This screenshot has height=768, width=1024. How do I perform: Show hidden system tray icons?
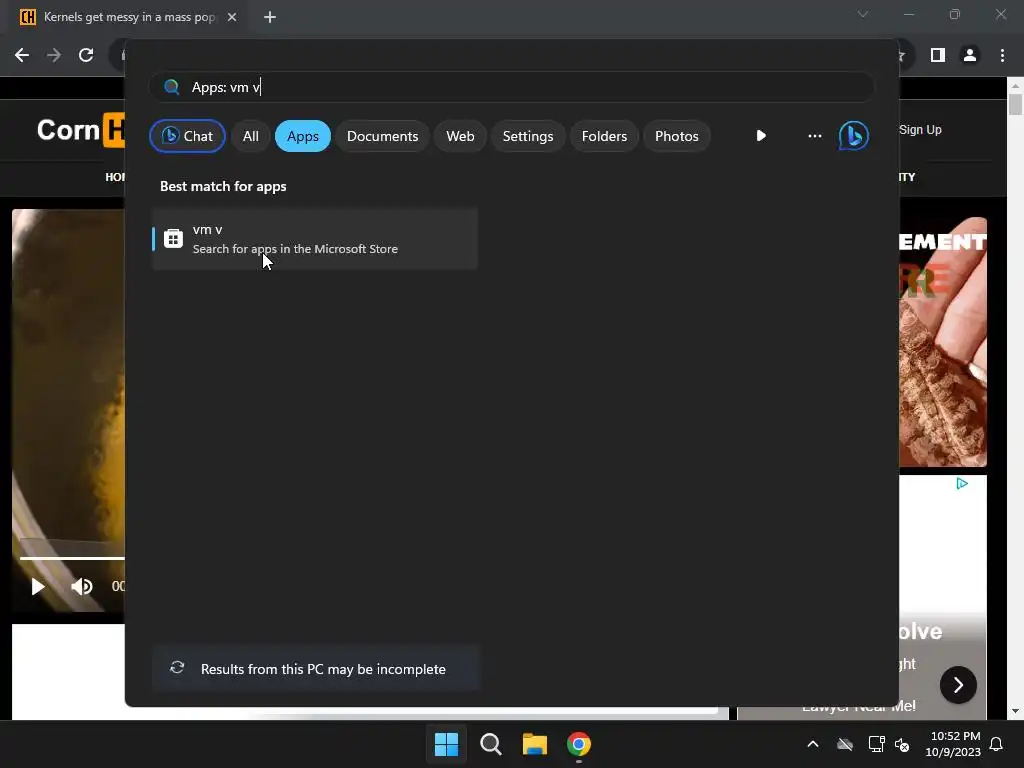coord(813,744)
